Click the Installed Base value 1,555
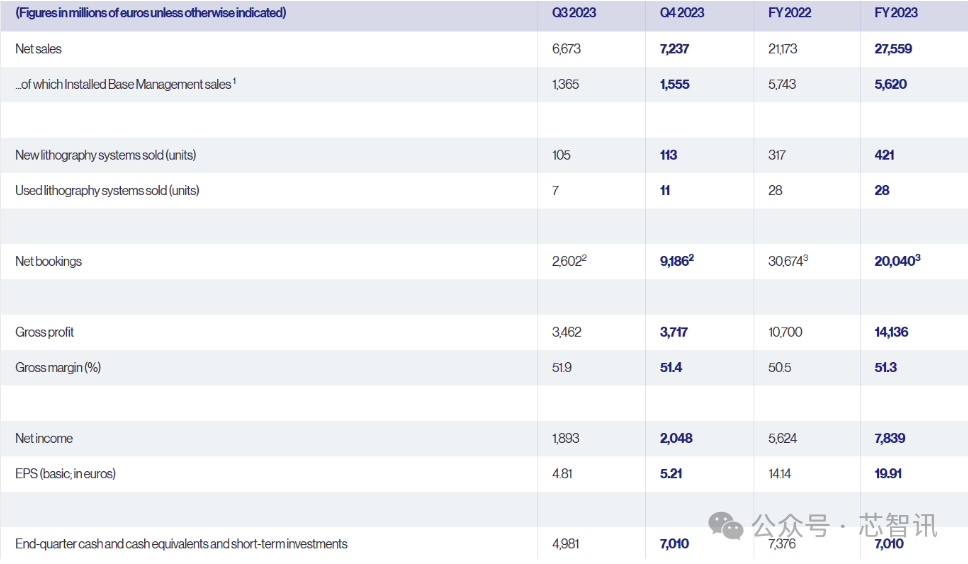Screen dimensions: 968x564 click(x=674, y=85)
